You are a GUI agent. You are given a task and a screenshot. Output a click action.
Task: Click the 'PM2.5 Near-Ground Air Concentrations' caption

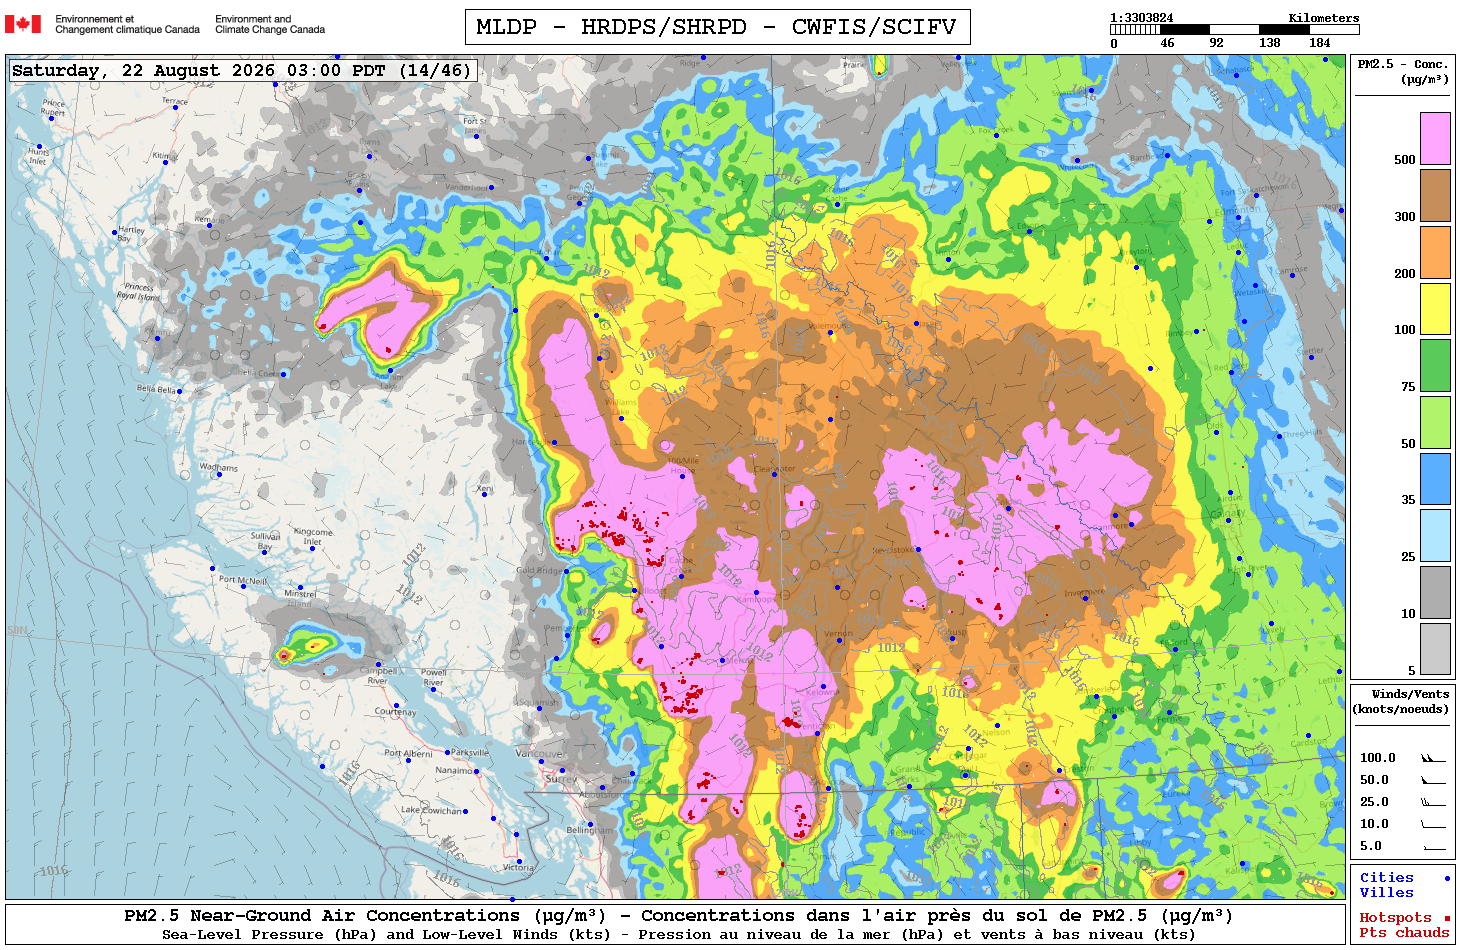(x=678, y=915)
